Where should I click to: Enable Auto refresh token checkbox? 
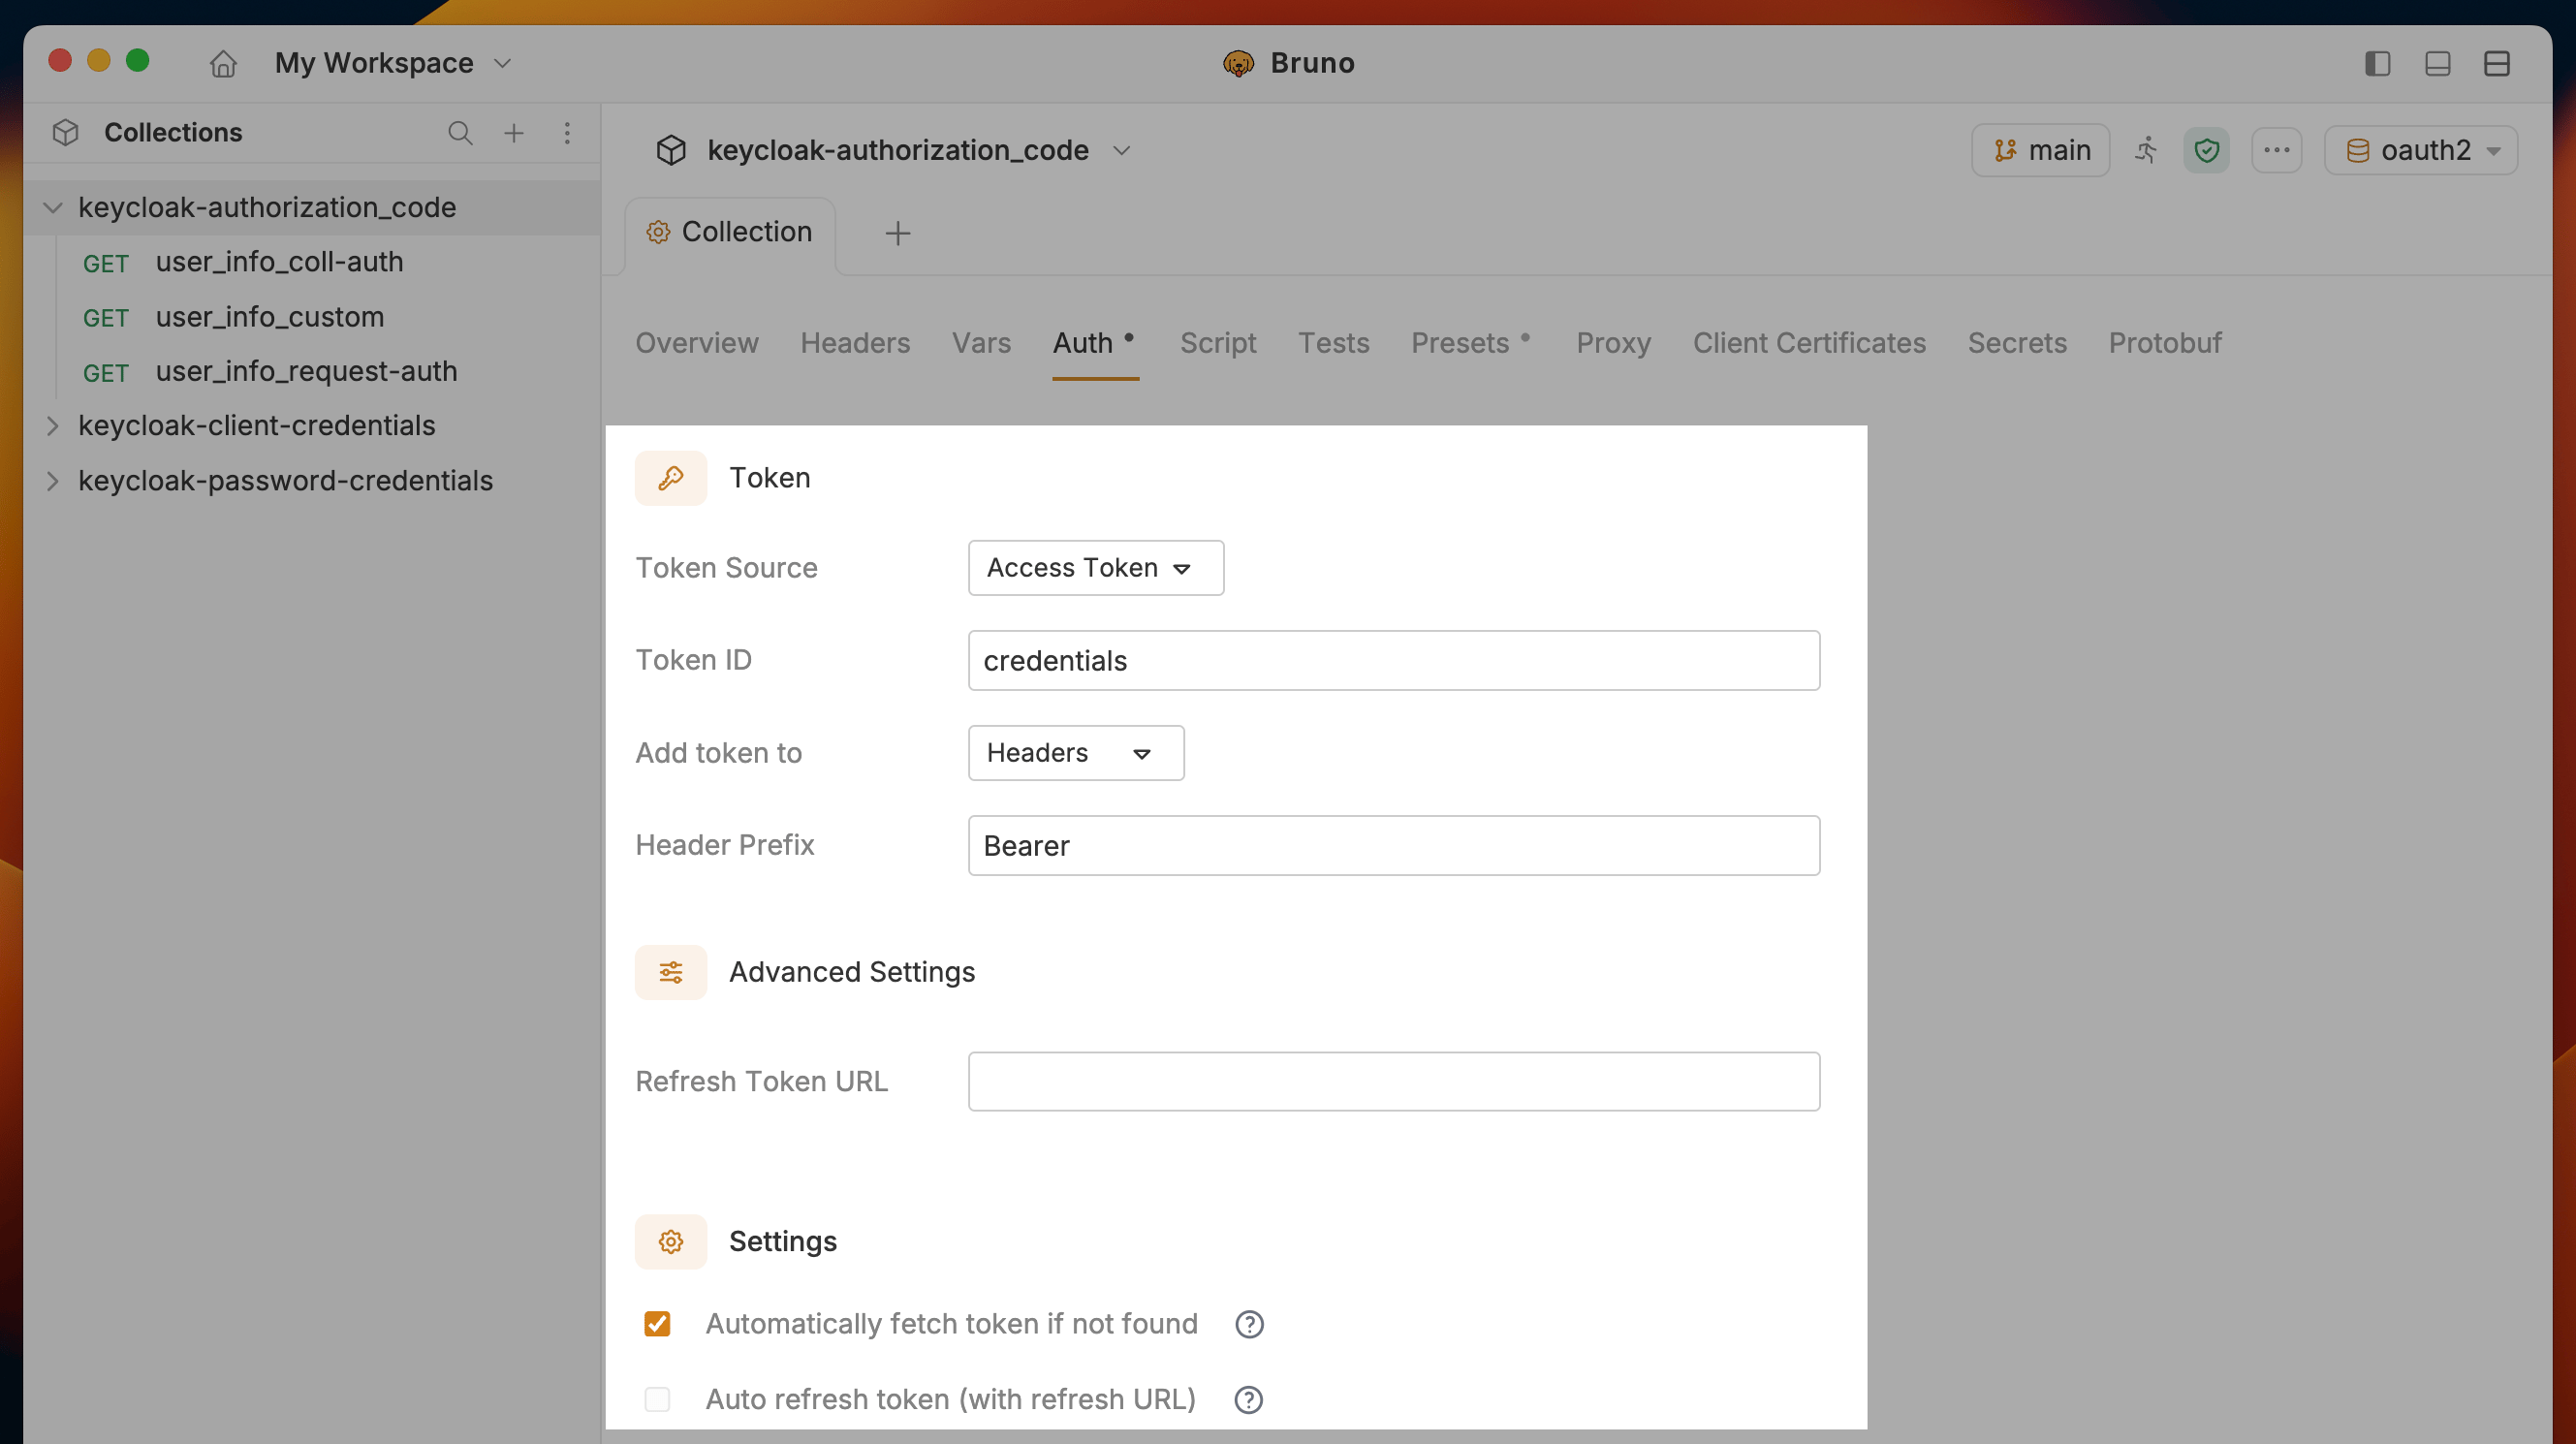(x=657, y=1399)
